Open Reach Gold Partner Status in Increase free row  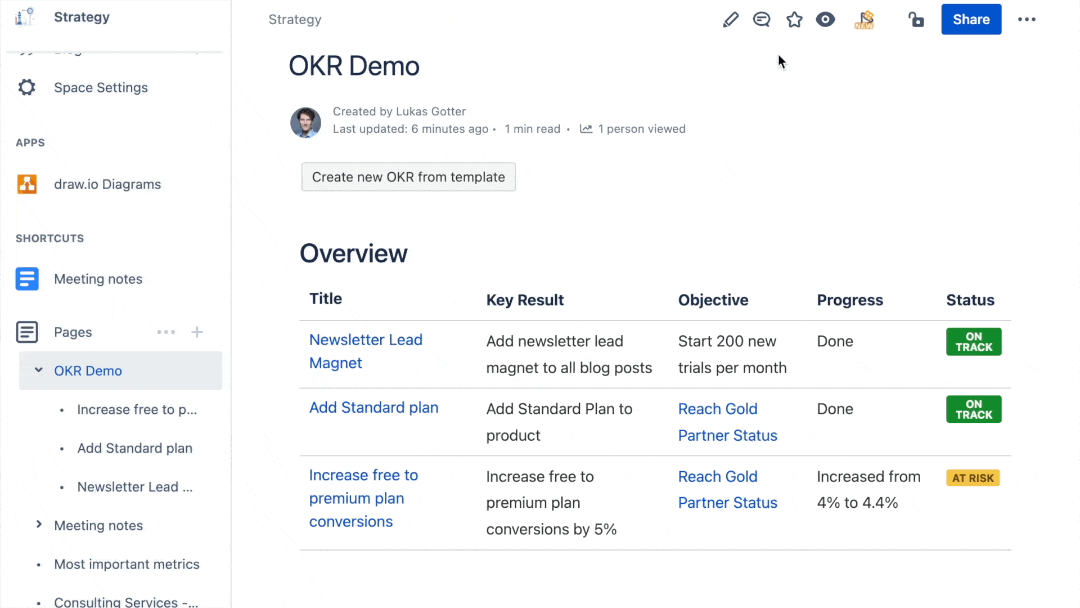[x=727, y=490]
